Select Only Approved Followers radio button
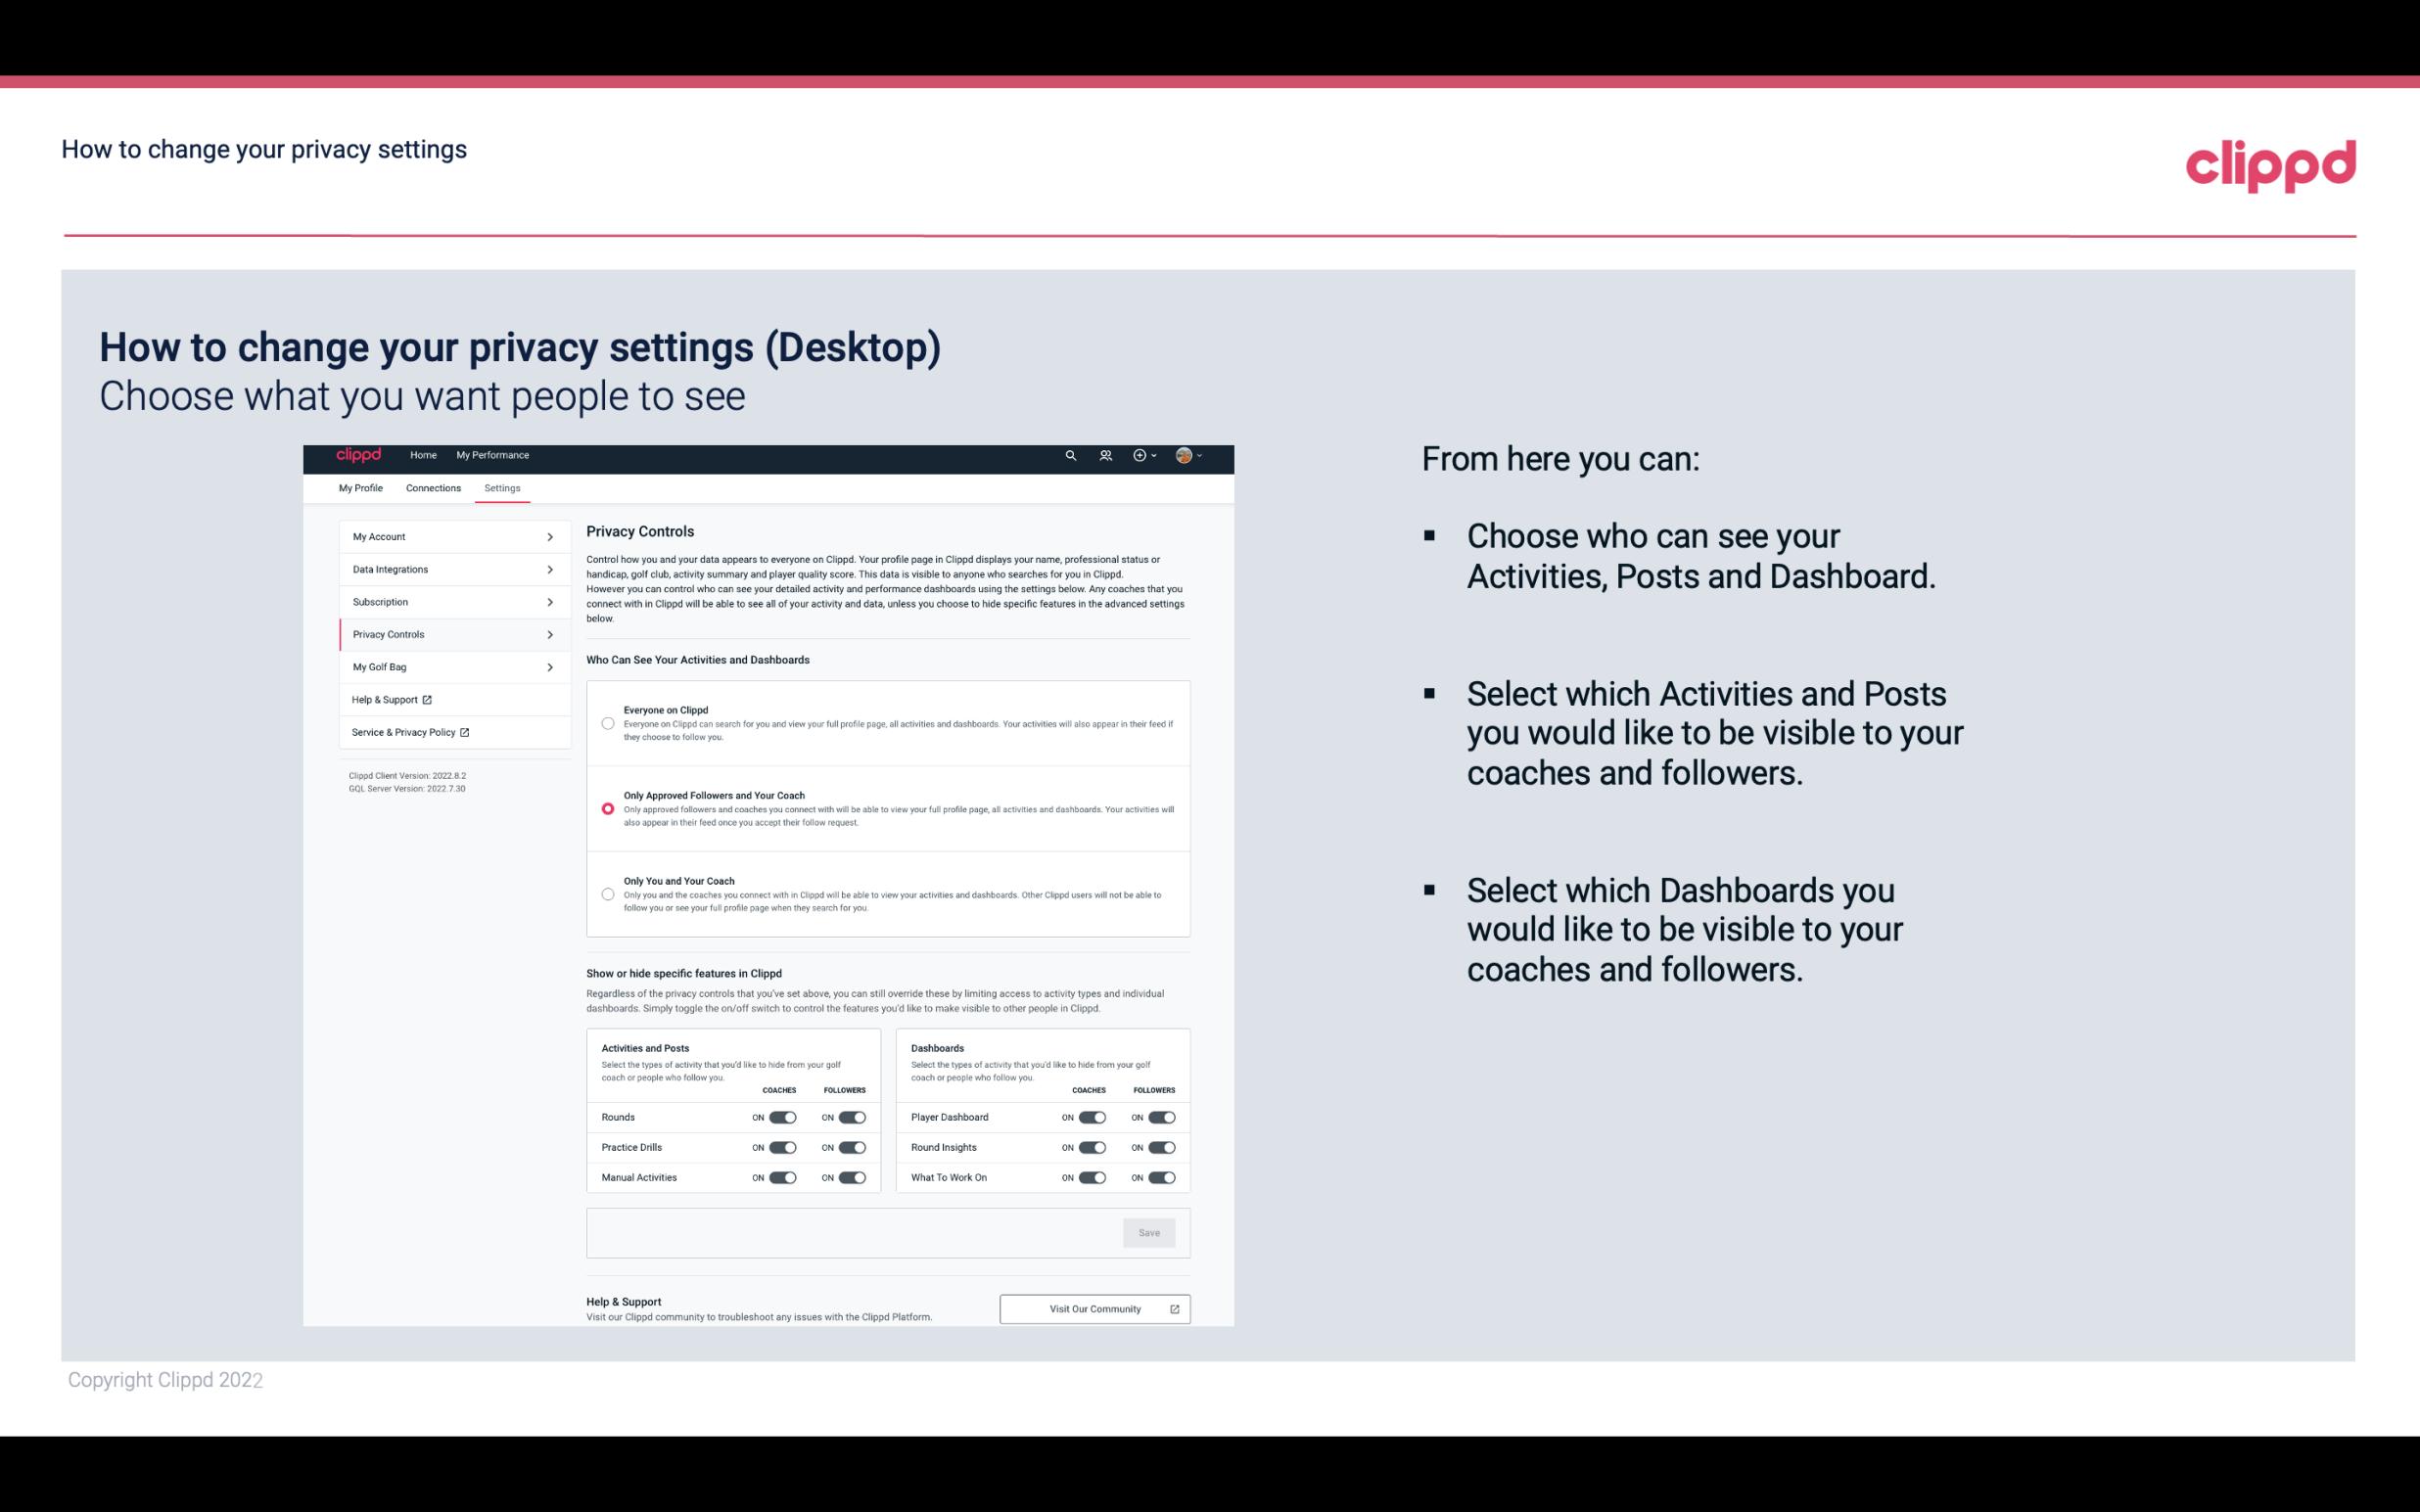This screenshot has width=2420, height=1512. (606, 808)
